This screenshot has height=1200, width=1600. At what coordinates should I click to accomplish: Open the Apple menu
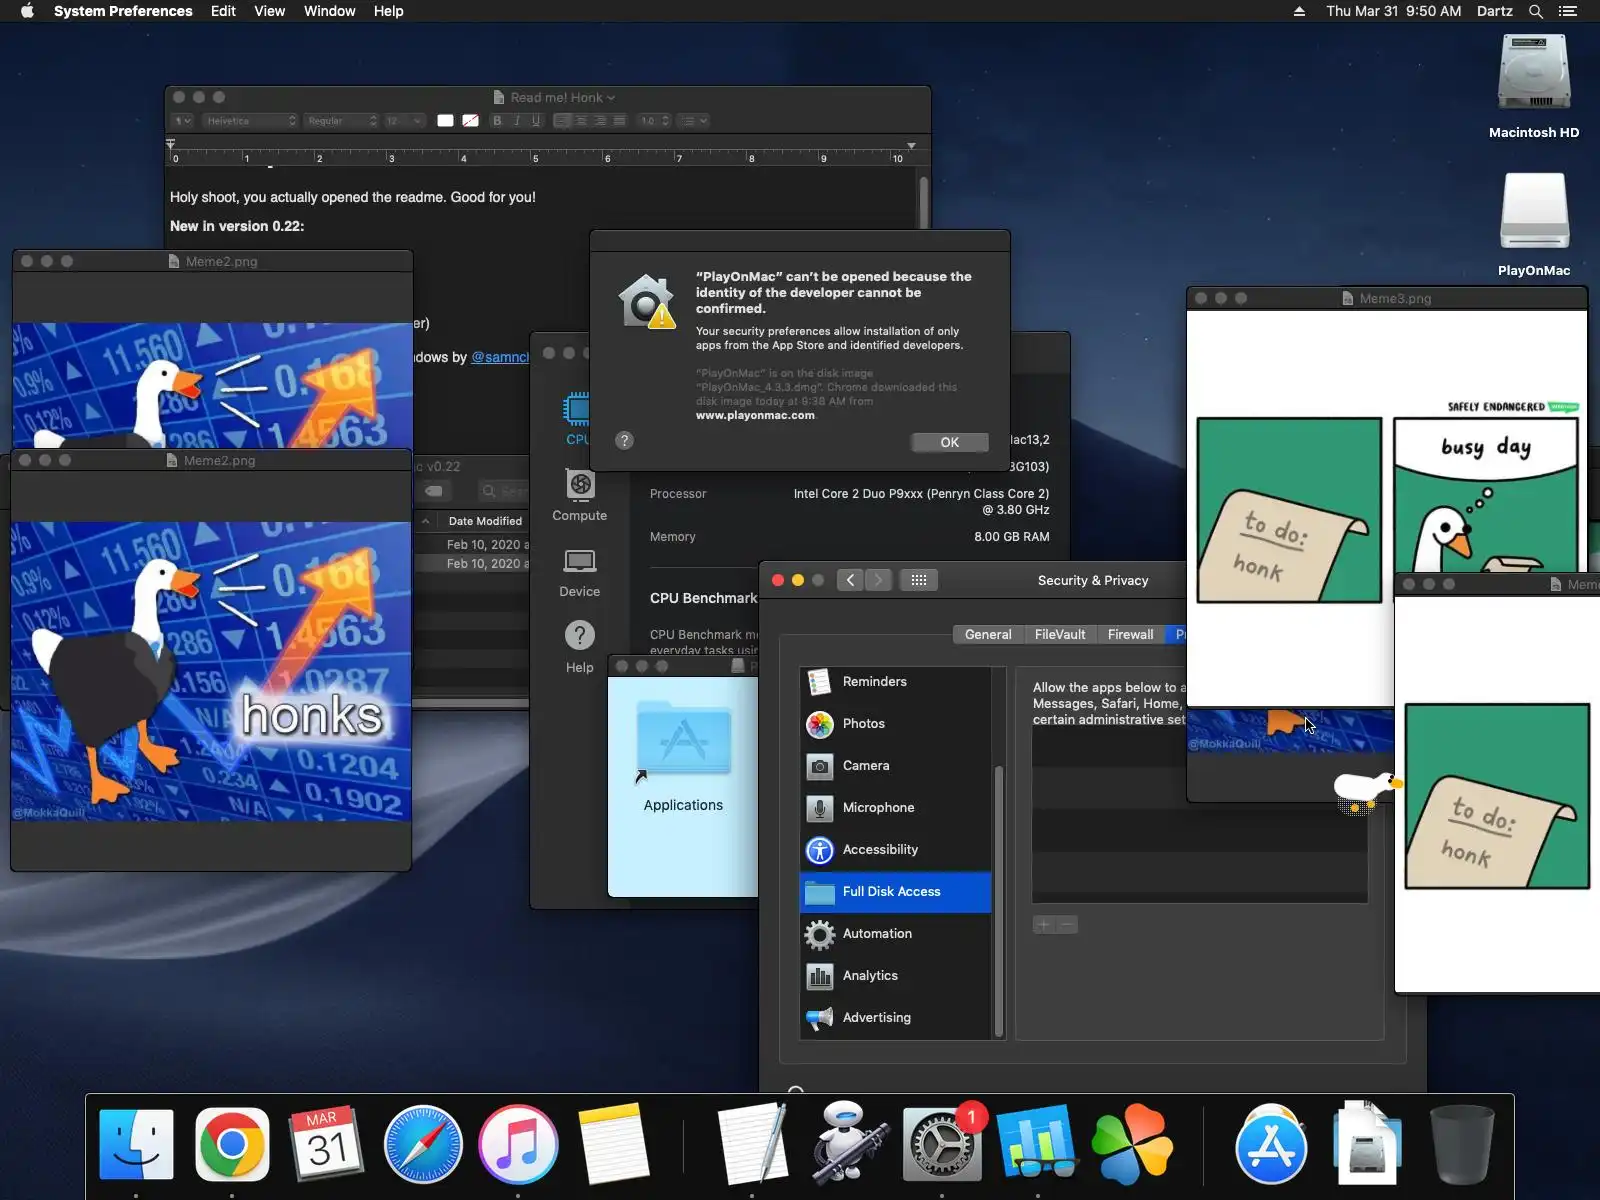click(27, 11)
